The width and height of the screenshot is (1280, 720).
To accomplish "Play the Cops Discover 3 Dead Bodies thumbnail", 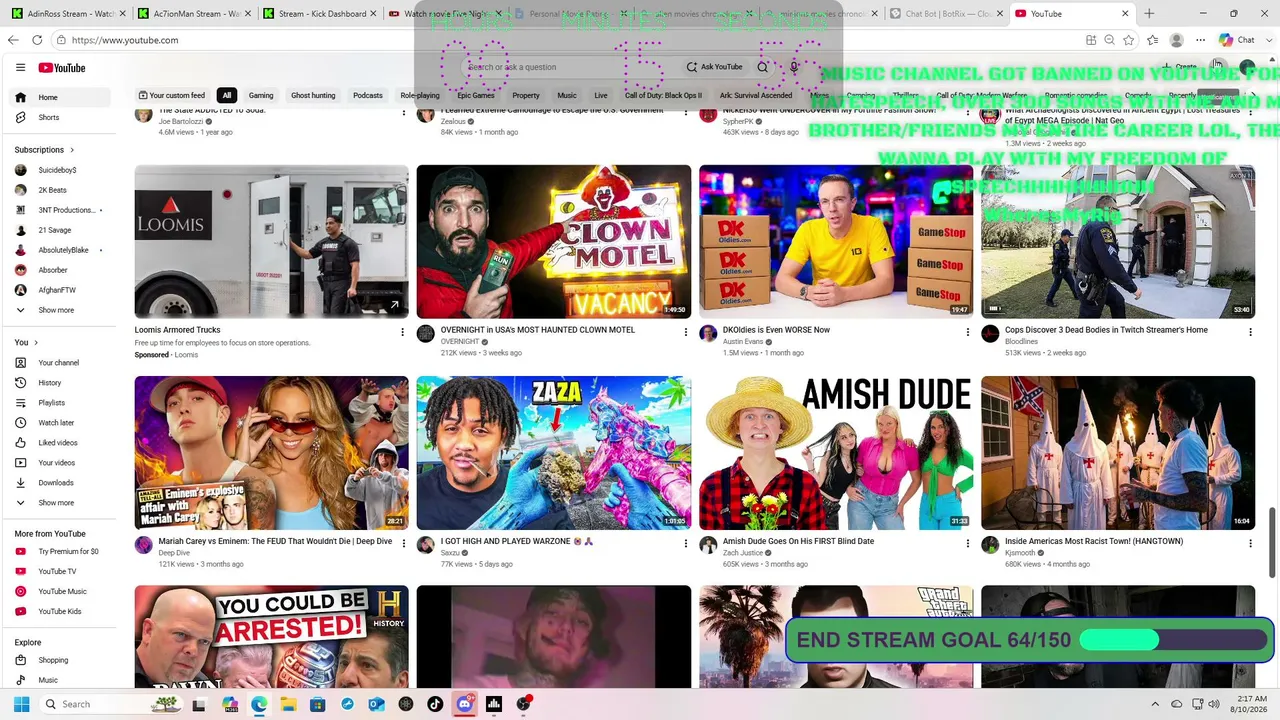I will [1118, 241].
